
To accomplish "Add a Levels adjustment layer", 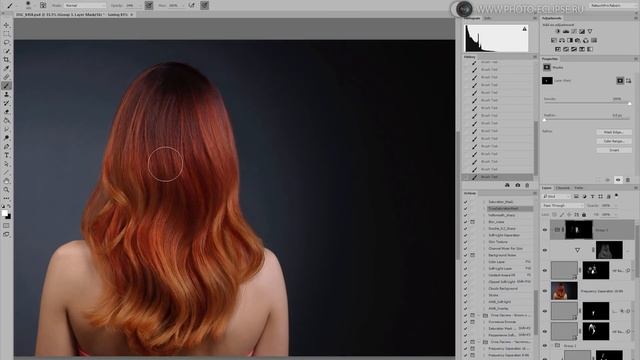I will [x=566, y=31].
